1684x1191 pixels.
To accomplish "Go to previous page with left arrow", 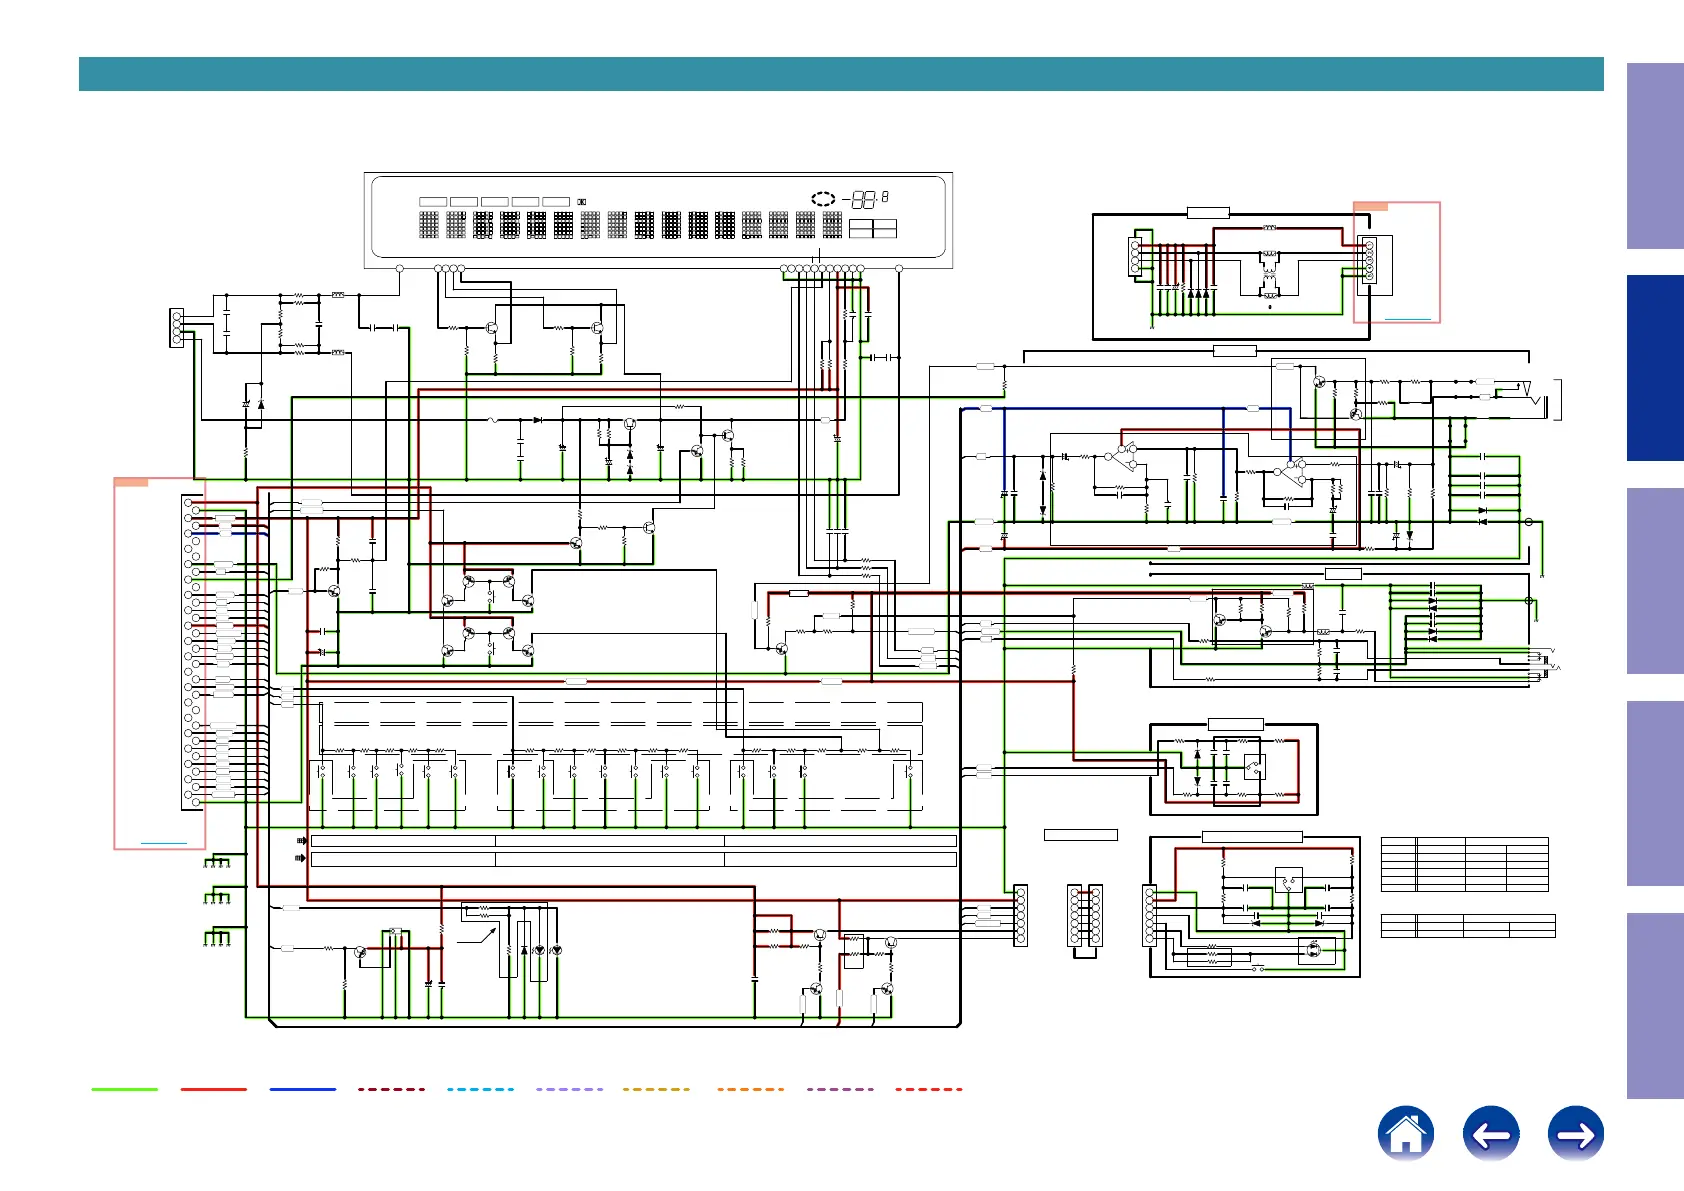I will tap(1491, 1133).
